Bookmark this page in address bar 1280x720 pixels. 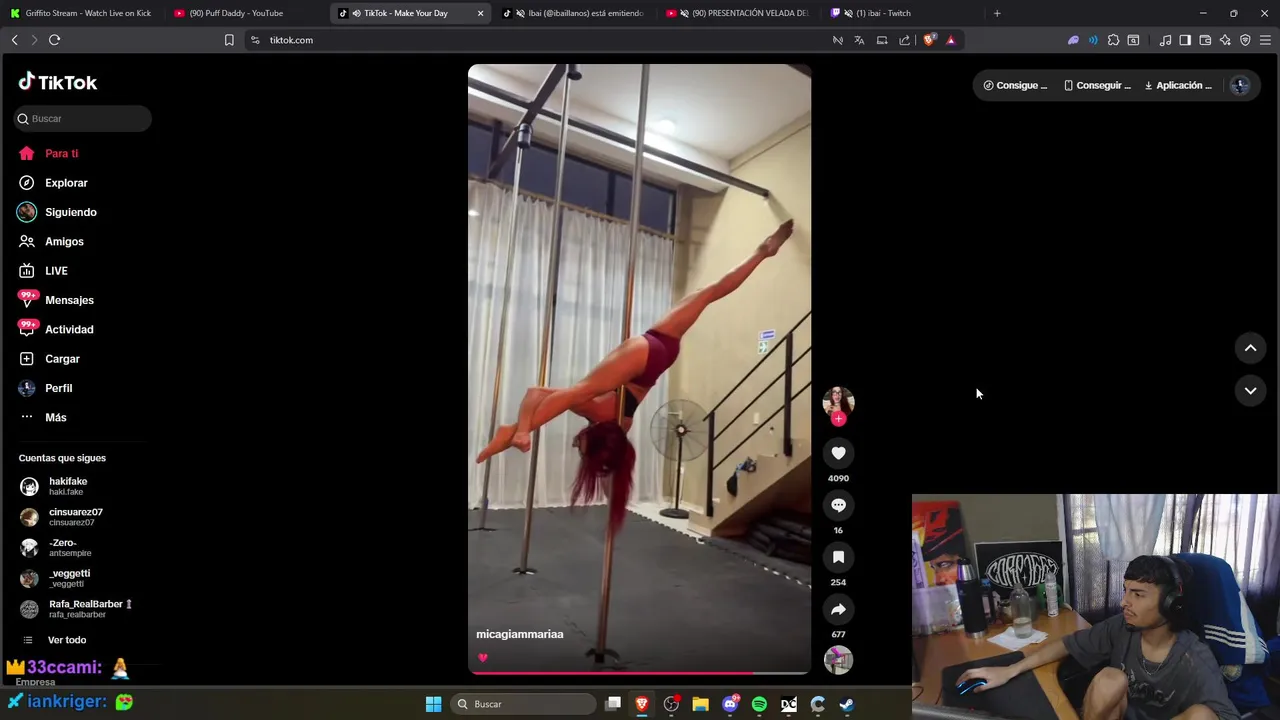pos(229,40)
